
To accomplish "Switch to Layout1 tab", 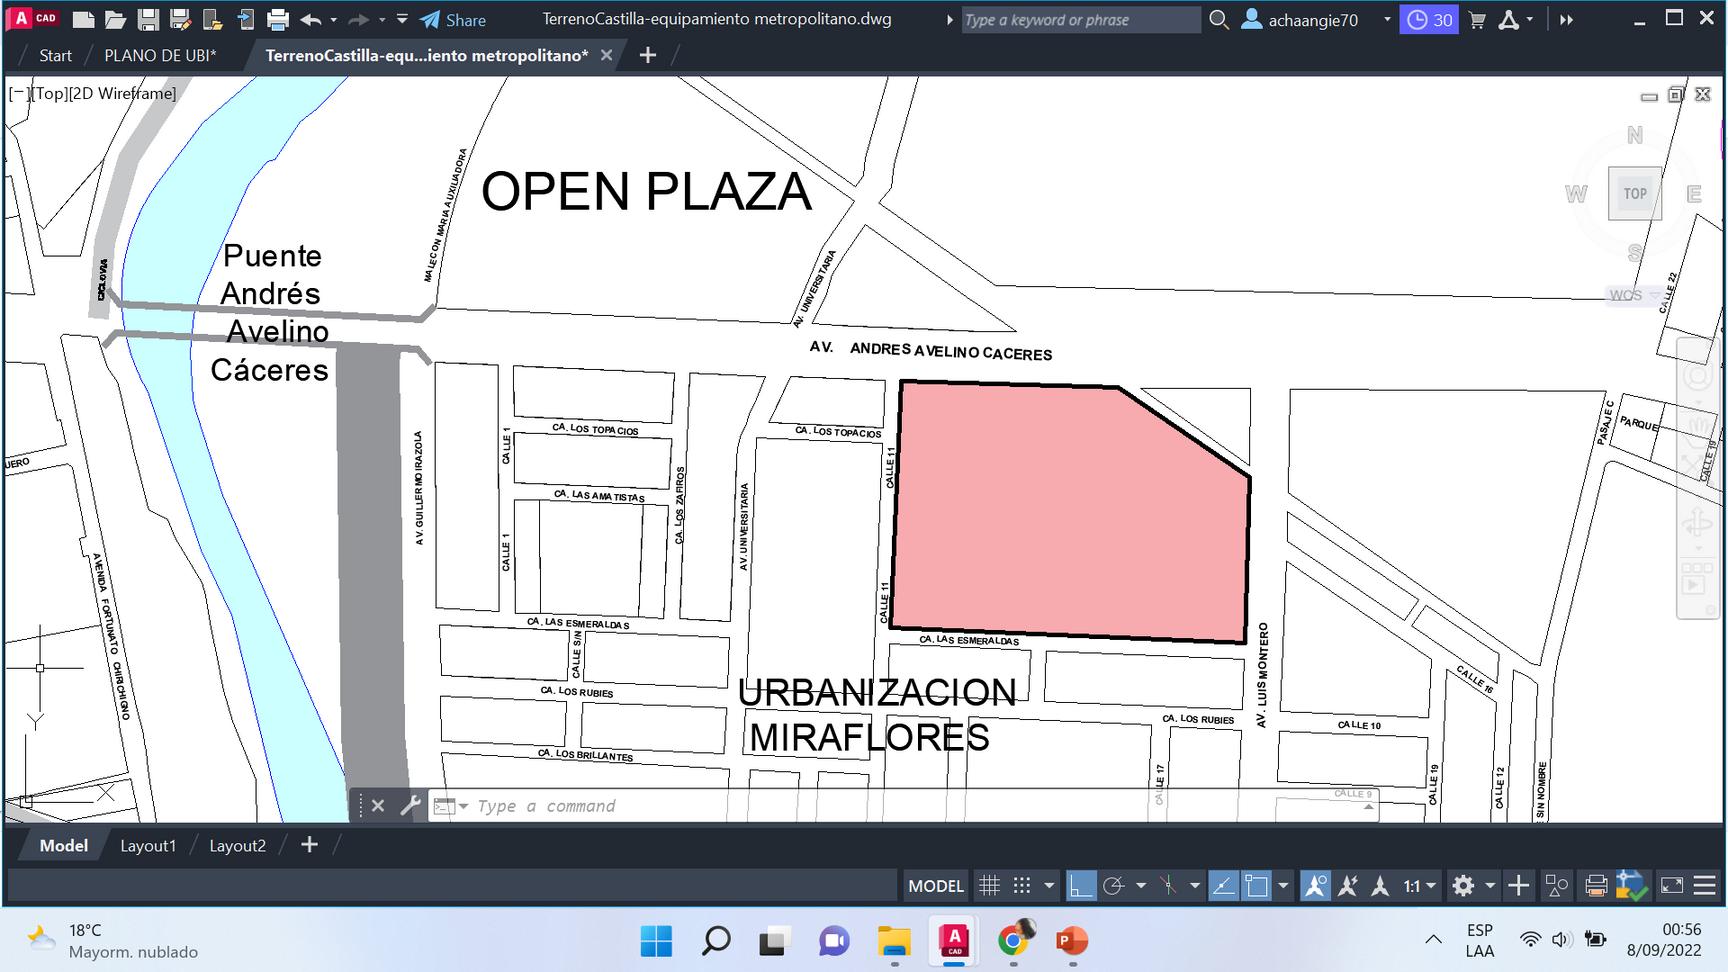I will click(148, 846).
